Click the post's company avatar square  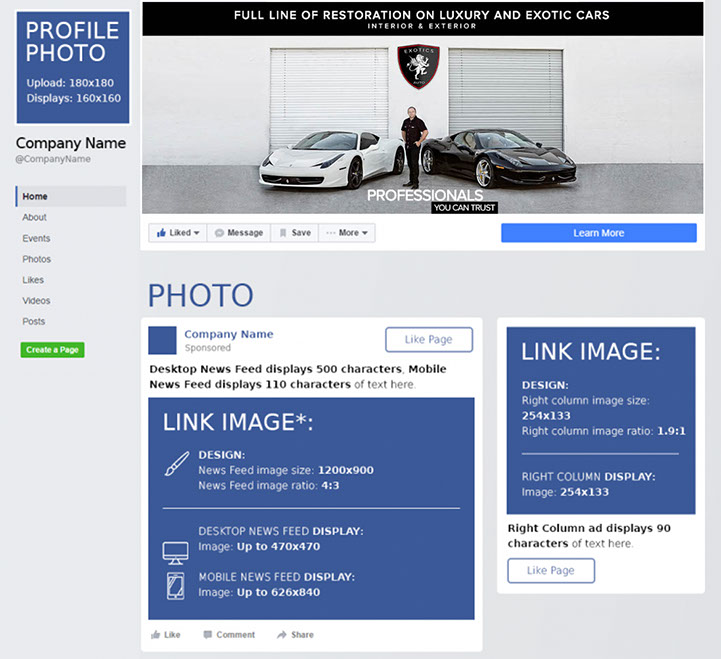click(162, 340)
